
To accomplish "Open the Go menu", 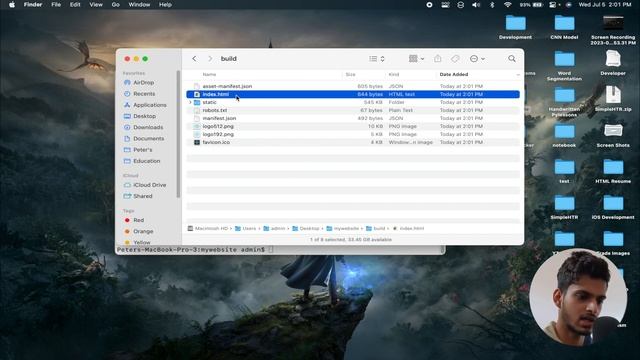I will tap(116, 5).
